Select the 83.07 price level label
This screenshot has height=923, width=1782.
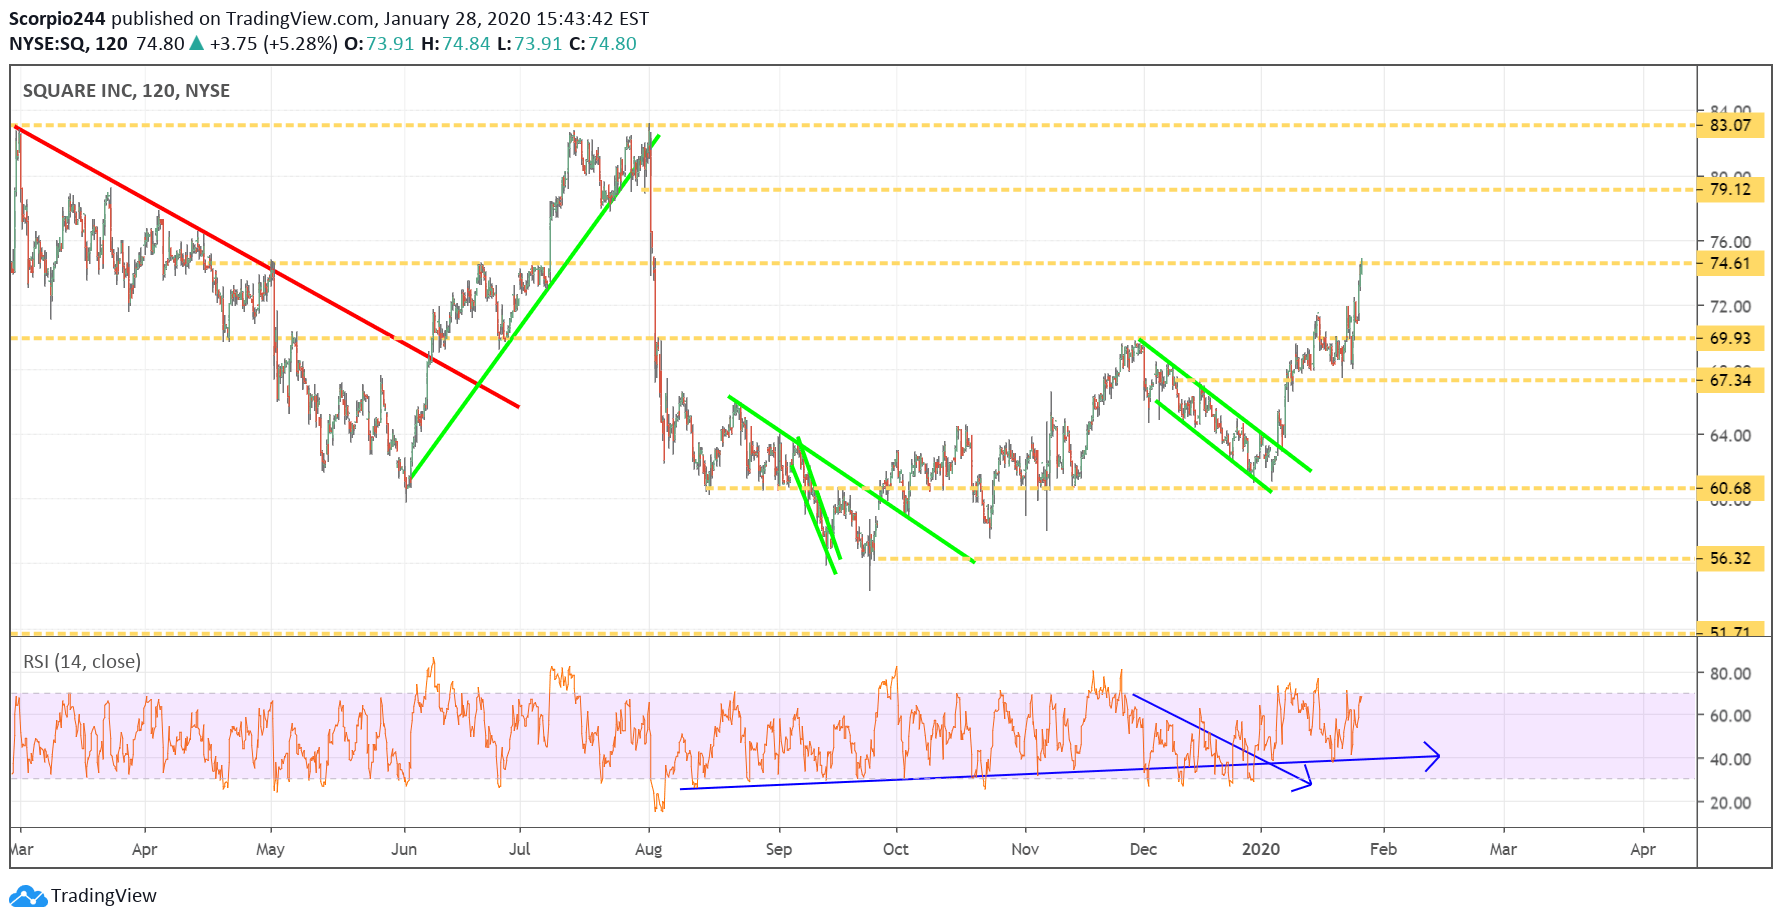(x=1730, y=125)
